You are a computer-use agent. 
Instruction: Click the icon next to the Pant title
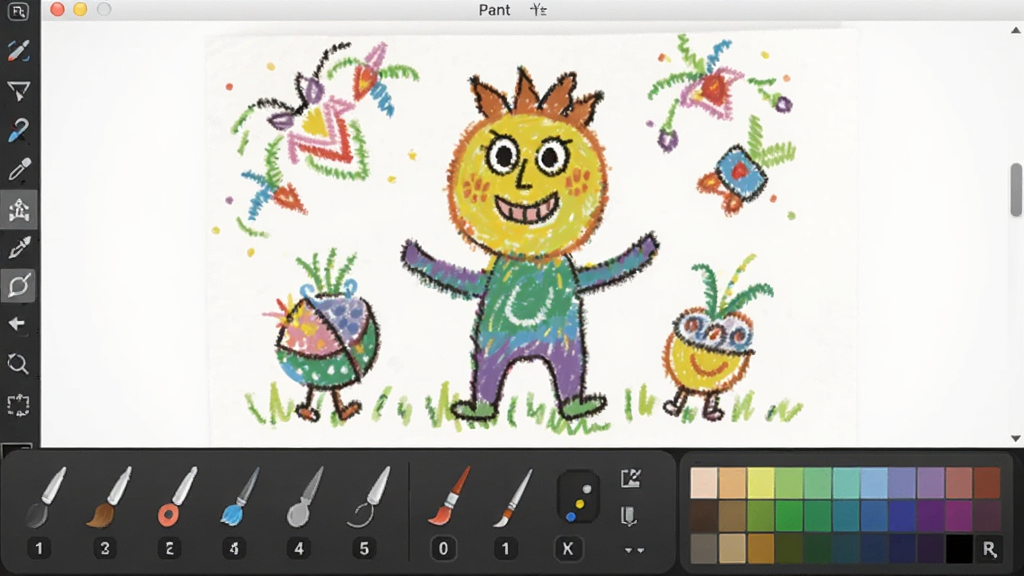(538, 10)
